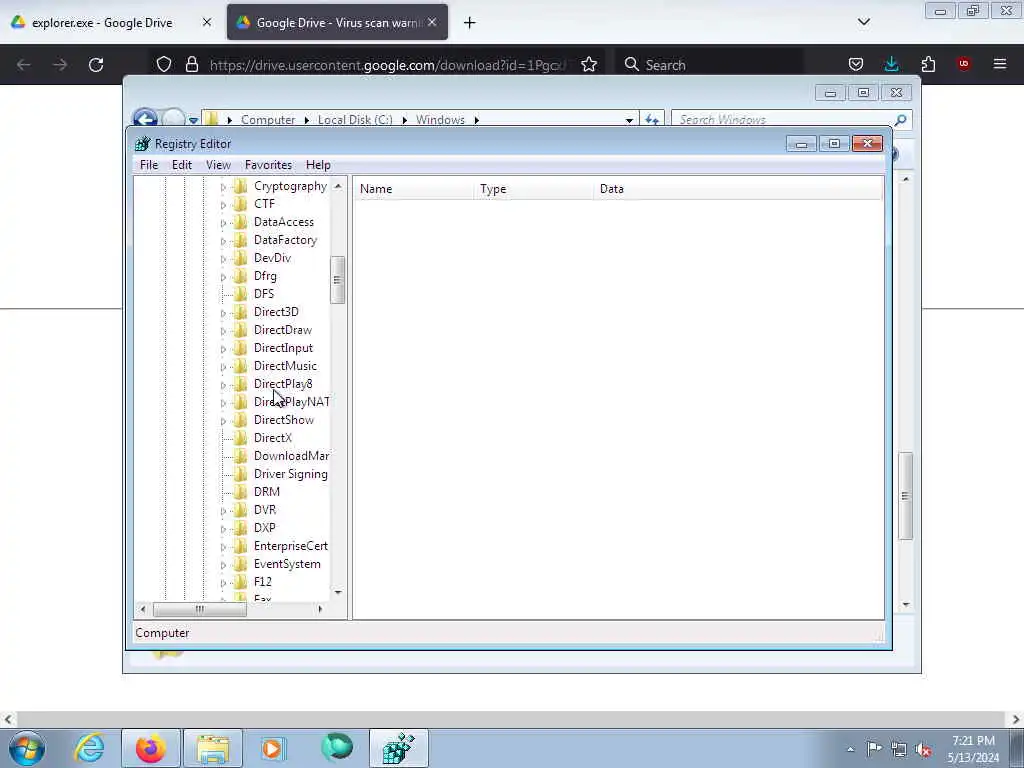
Task: Click the Save to Pocket icon
Action: (856, 64)
